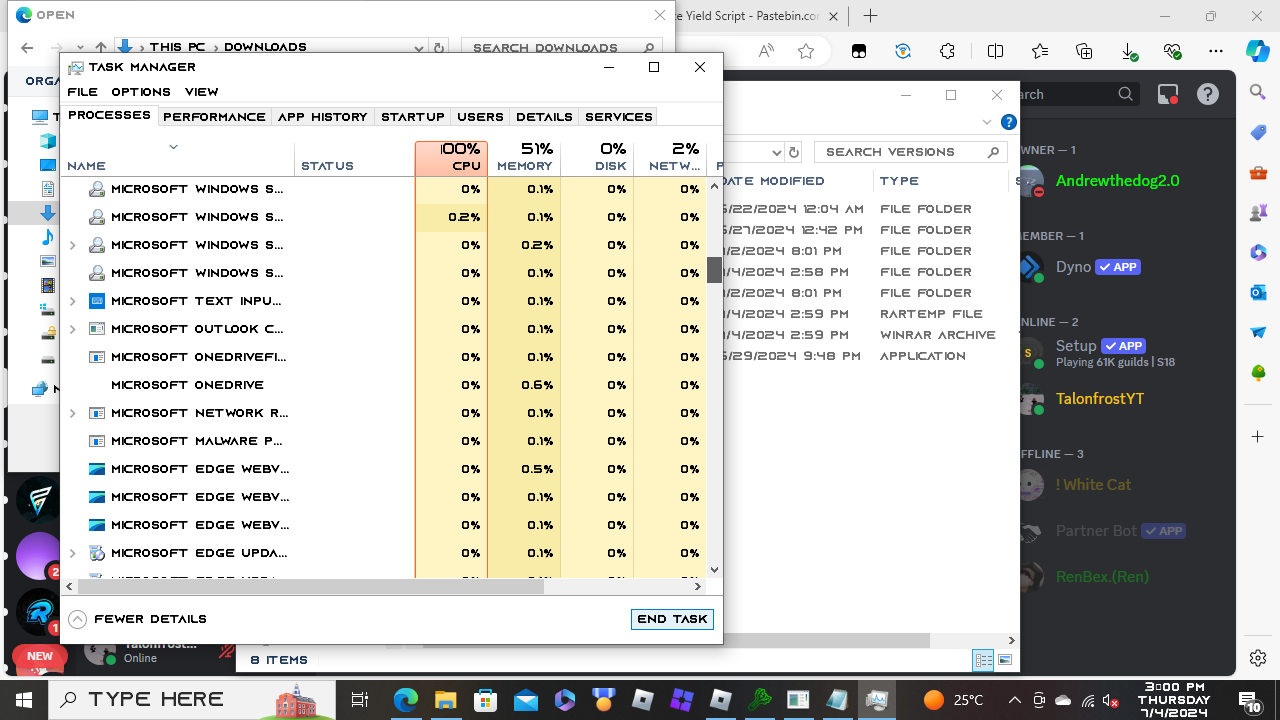Open the Discord Help question mark
This screenshot has height=720, width=1280.
(x=1208, y=94)
